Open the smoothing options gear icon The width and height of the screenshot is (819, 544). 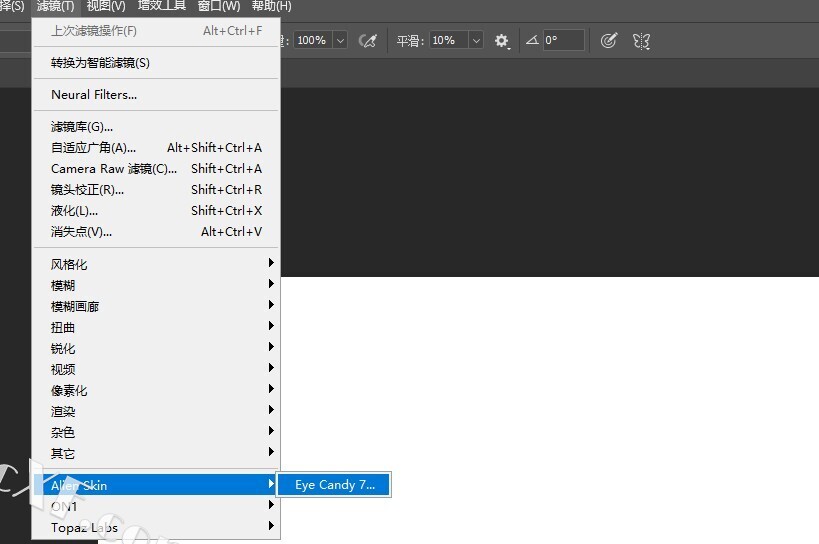502,41
